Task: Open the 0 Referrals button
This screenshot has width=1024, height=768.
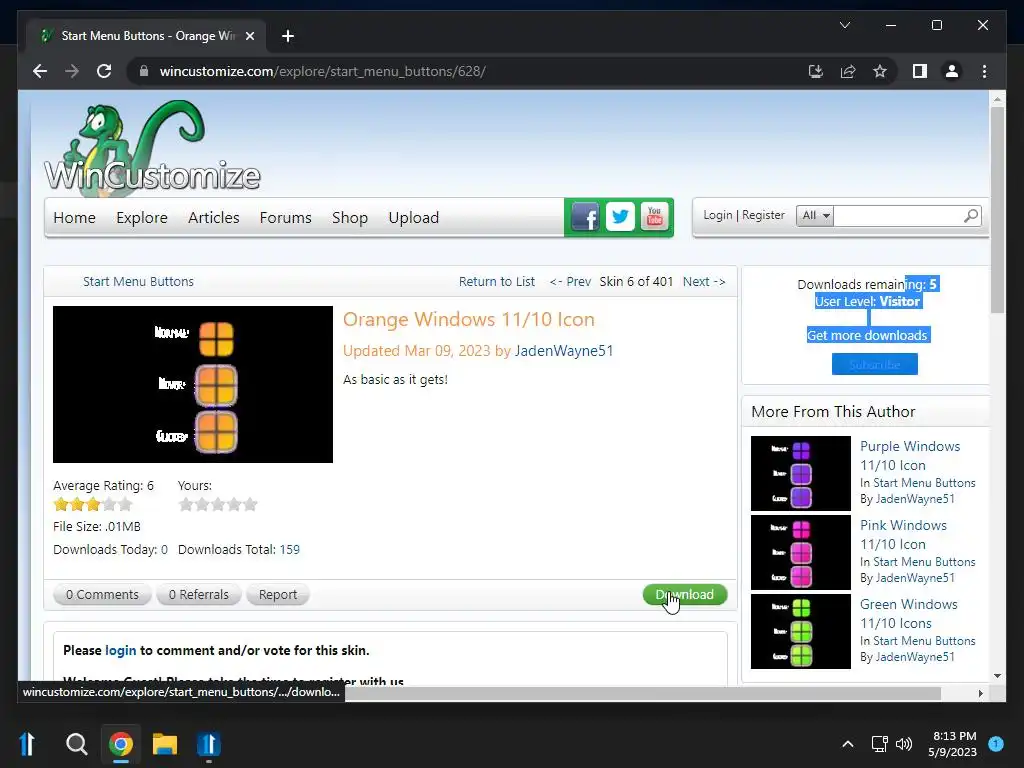Action: coord(199,594)
